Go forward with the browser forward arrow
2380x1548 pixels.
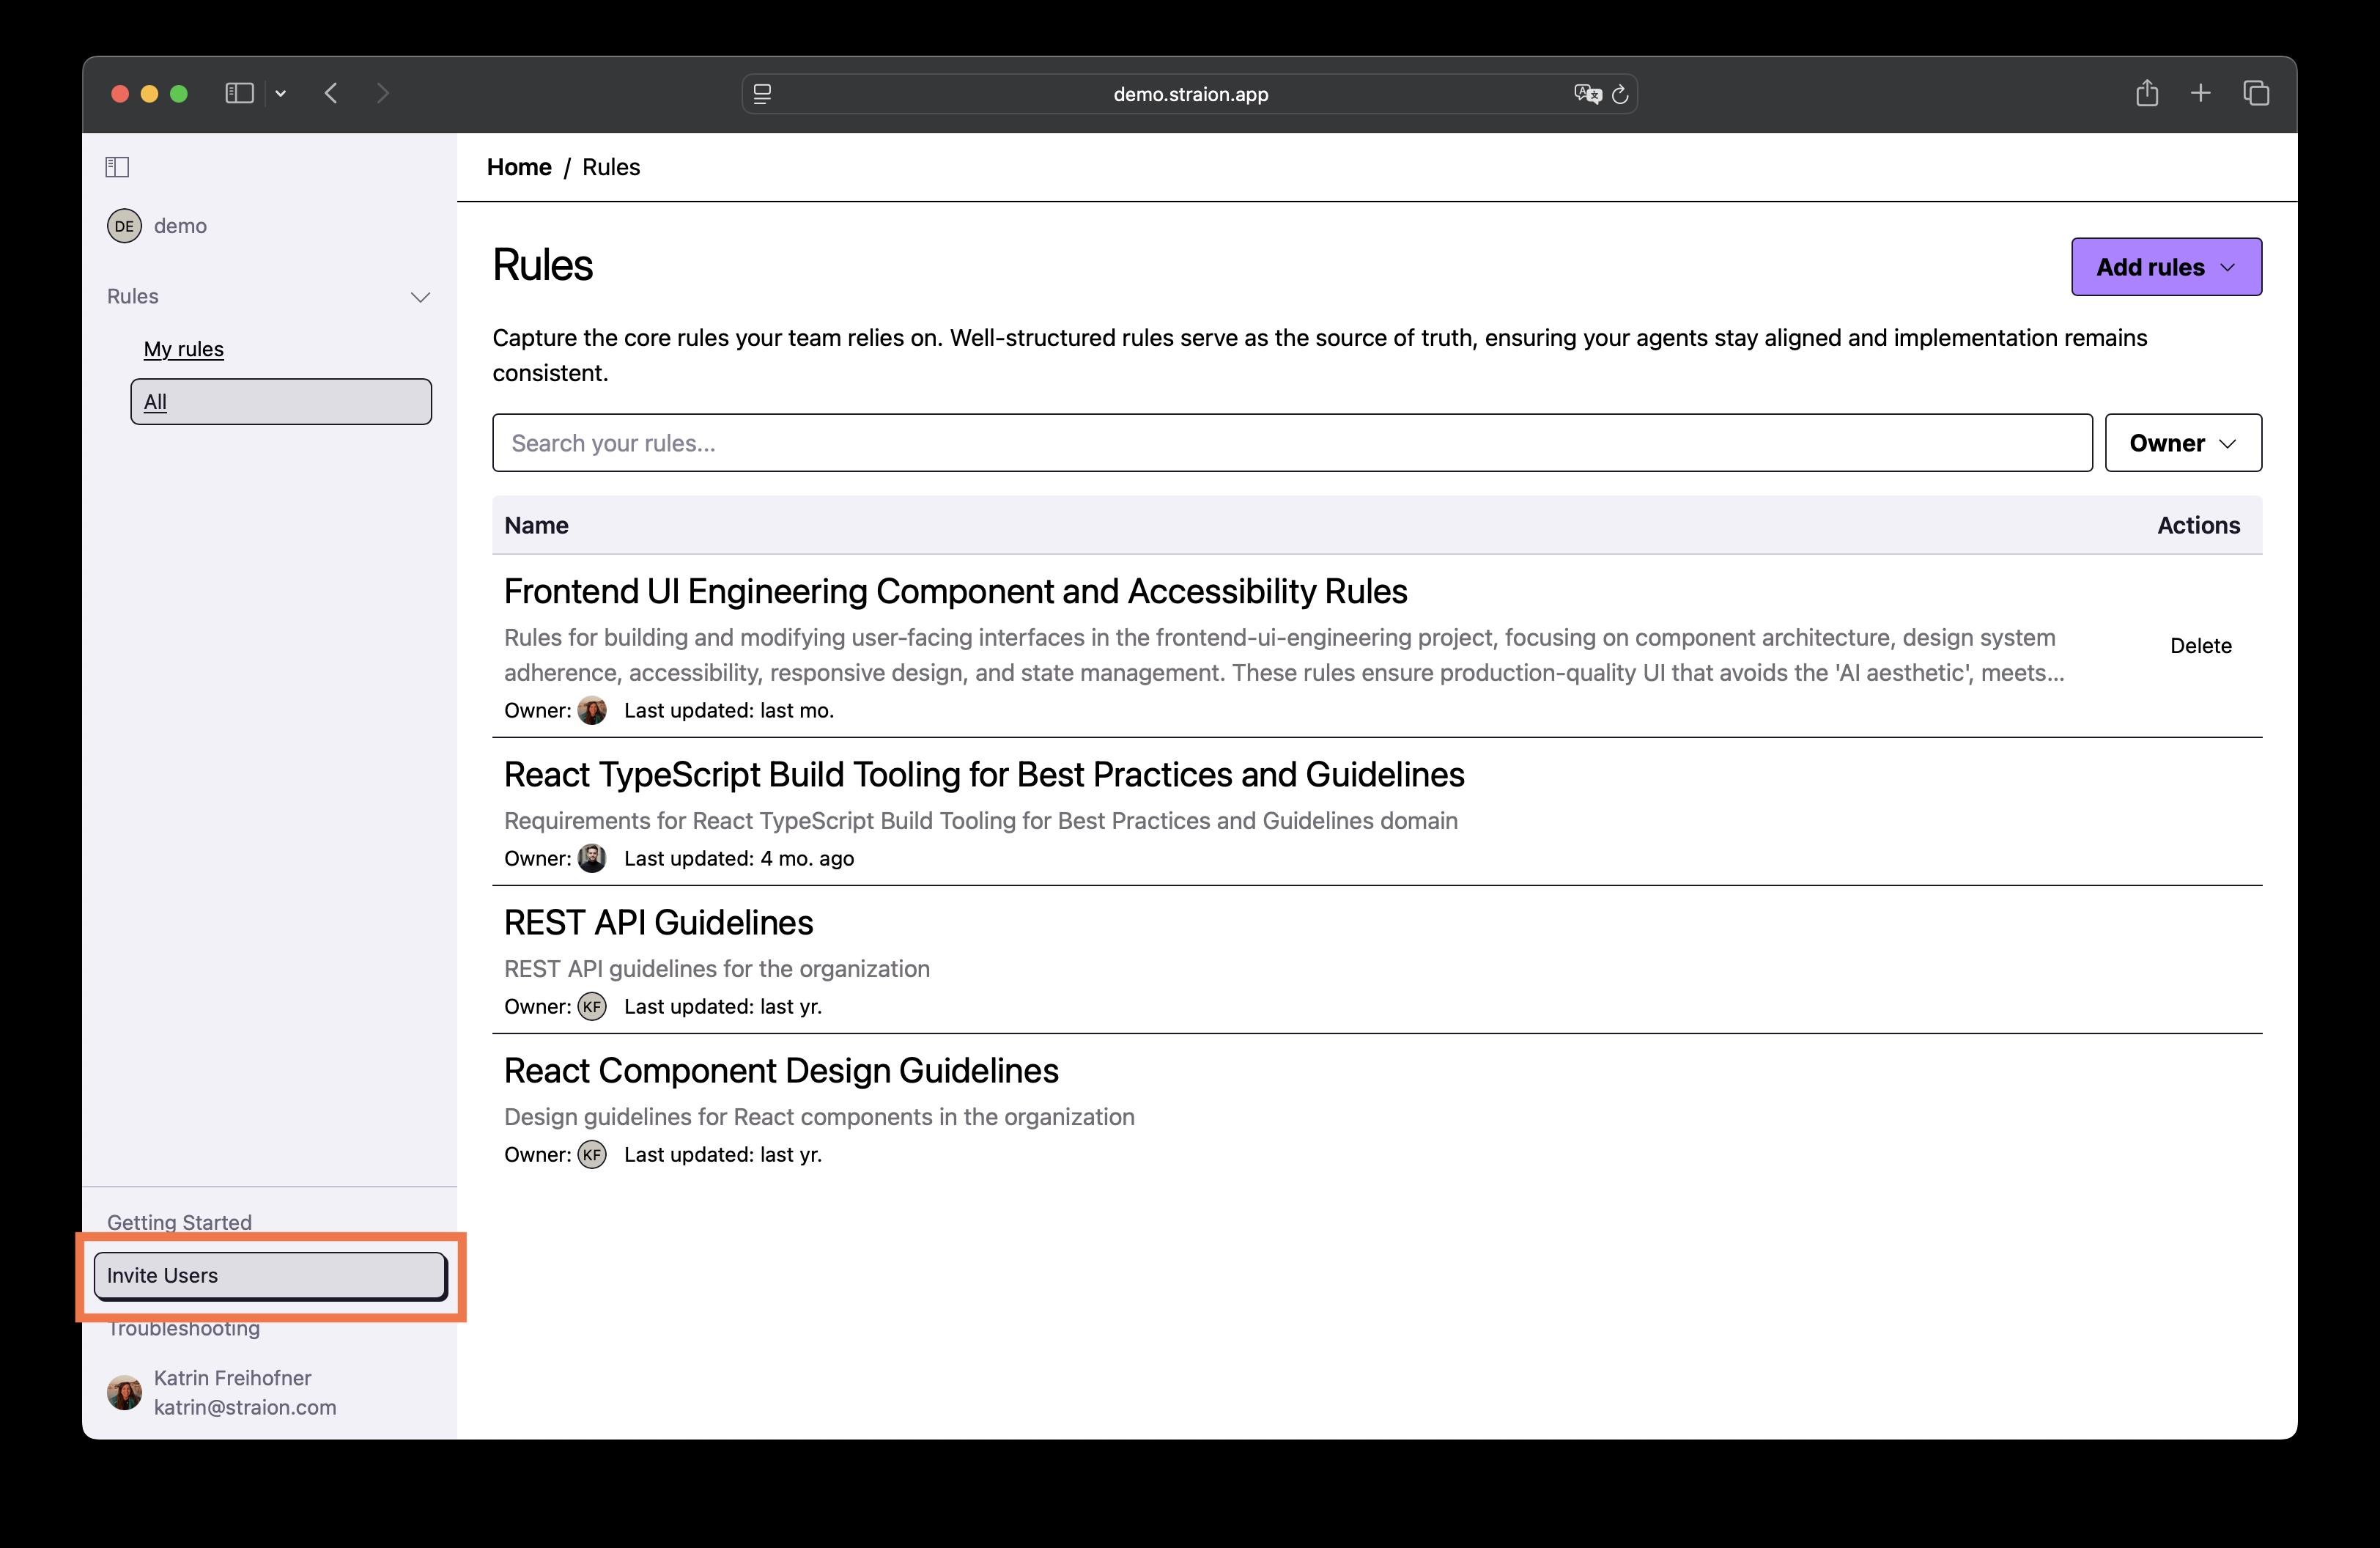(383, 93)
